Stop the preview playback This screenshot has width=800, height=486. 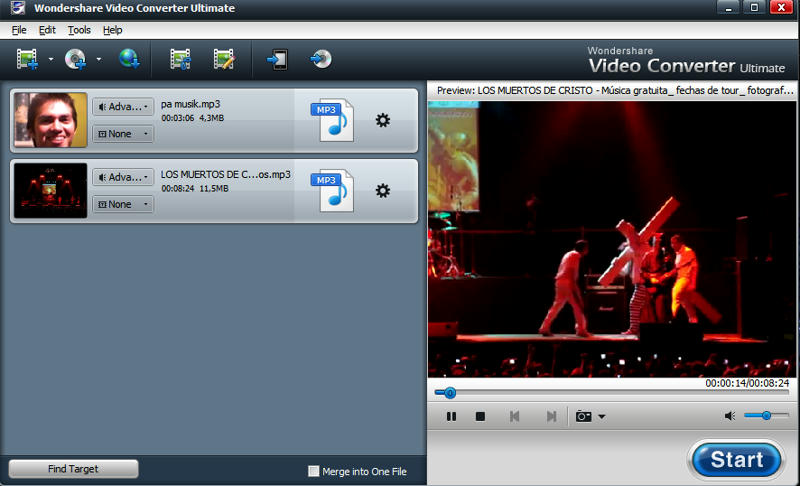(480, 417)
